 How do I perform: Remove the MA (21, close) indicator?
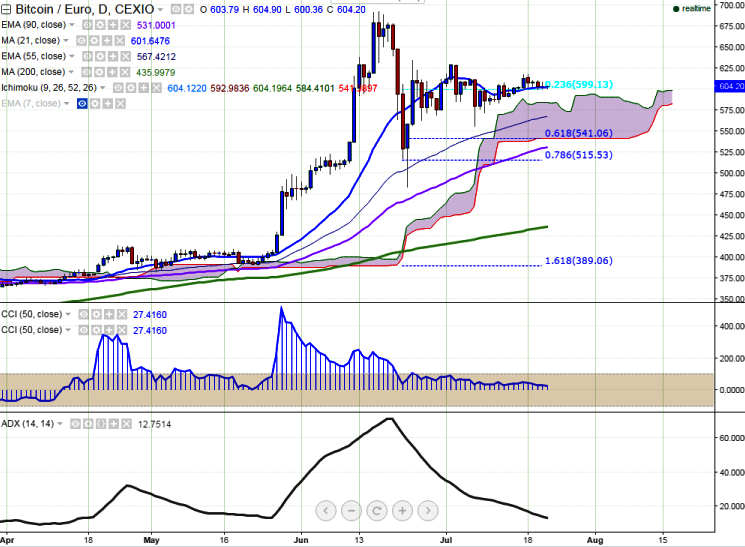(119, 41)
